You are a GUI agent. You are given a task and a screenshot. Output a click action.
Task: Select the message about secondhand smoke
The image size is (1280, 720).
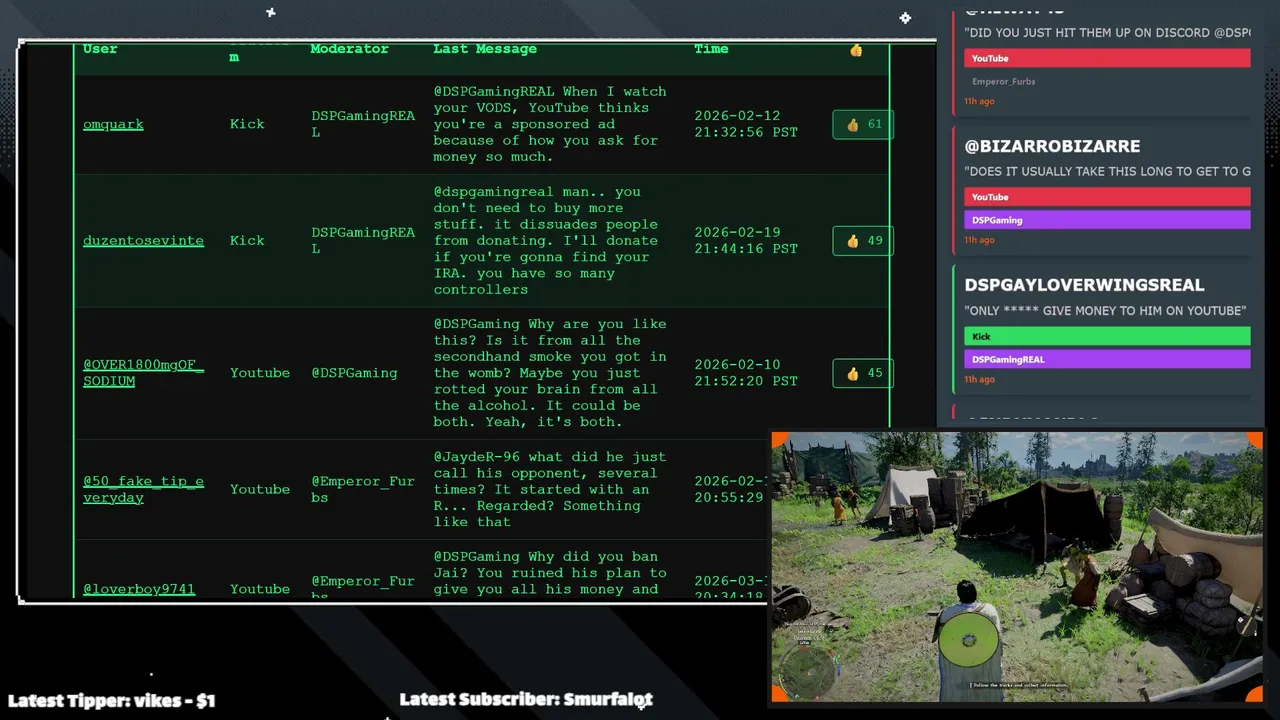pos(550,373)
